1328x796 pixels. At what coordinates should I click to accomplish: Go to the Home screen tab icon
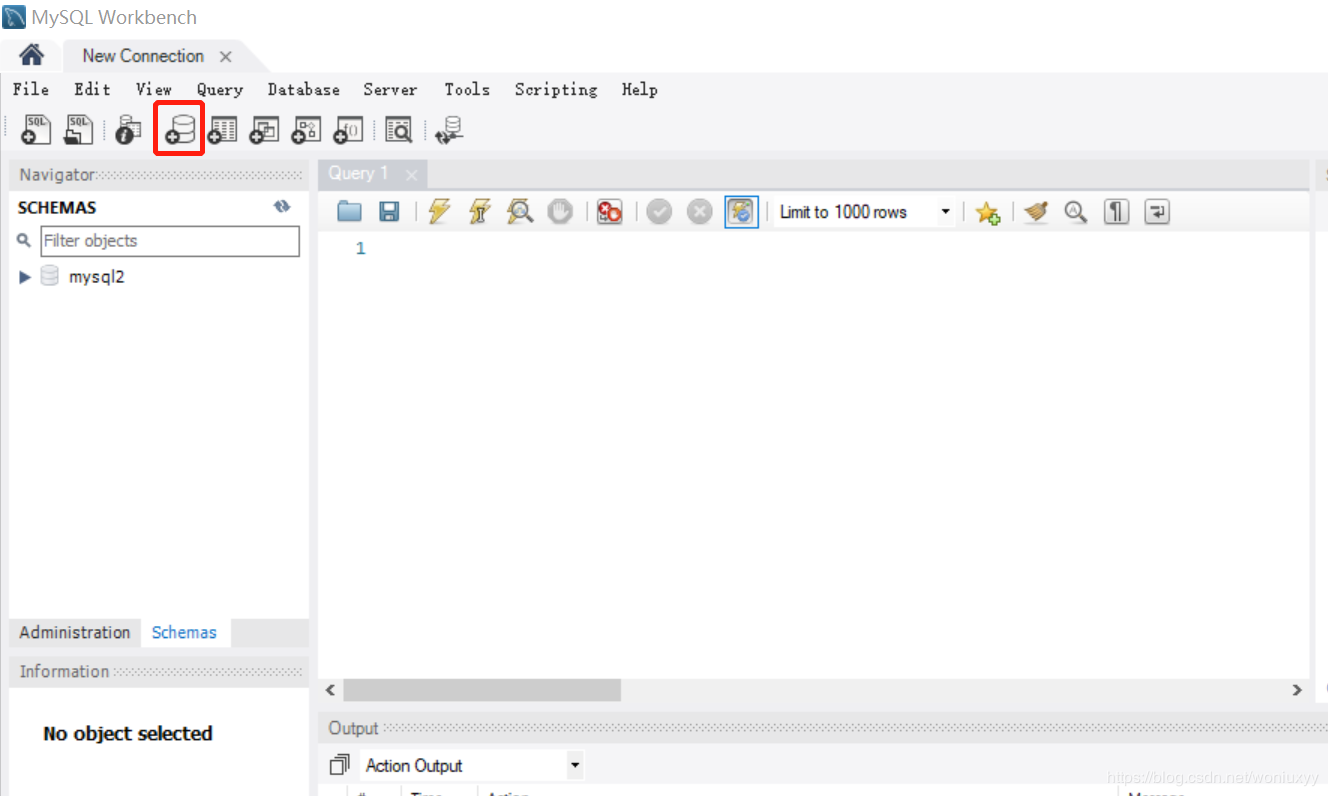coord(32,55)
